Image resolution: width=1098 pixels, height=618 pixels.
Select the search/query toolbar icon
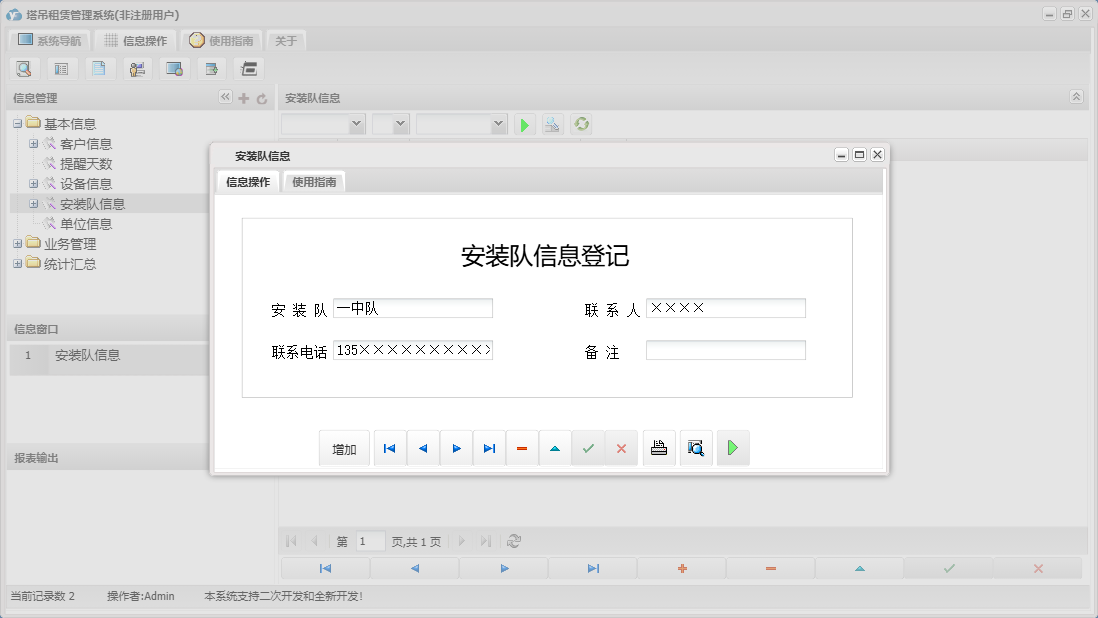24,68
